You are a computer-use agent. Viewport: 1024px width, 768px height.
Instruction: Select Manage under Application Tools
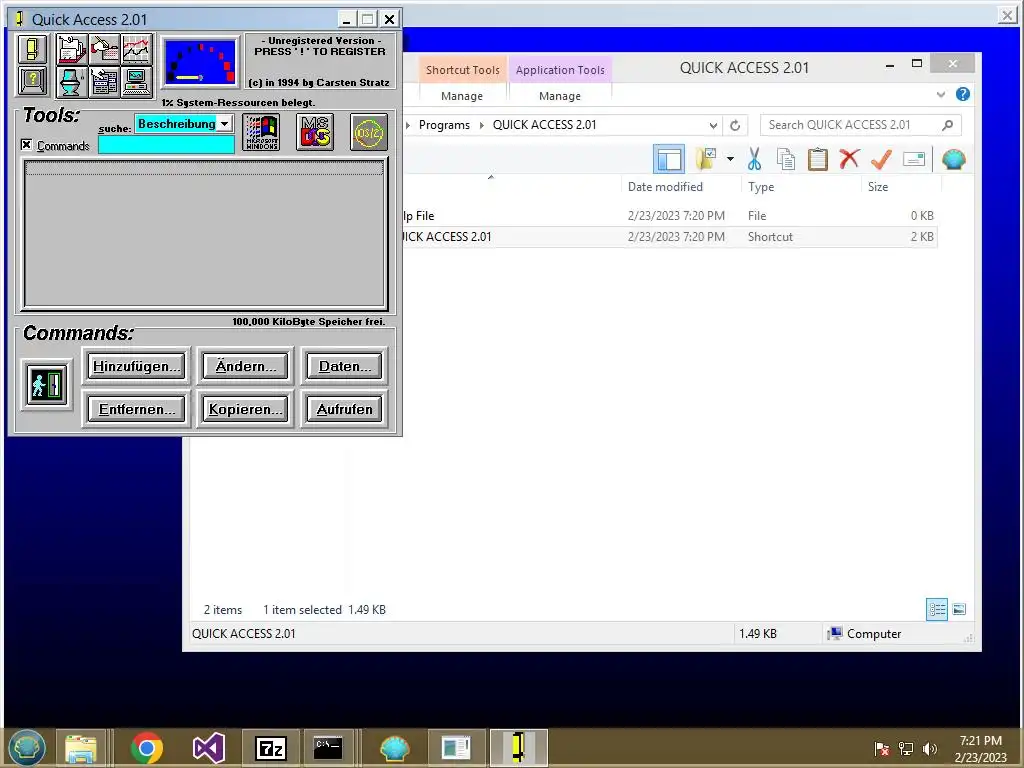pos(560,96)
